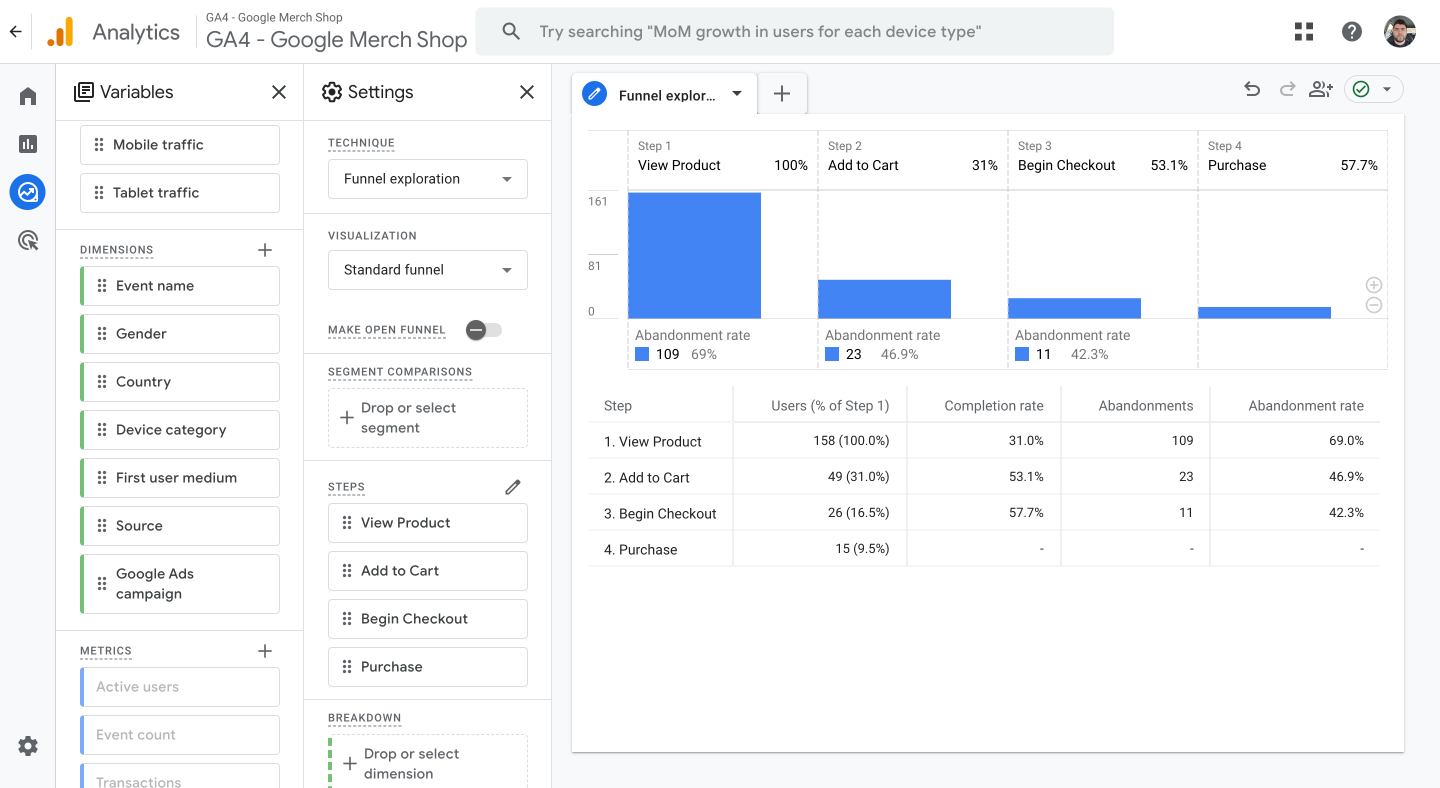This screenshot has width=1440, height=788.
Task: Open Explore icon in left sidebar
Action: click(28, 192)
